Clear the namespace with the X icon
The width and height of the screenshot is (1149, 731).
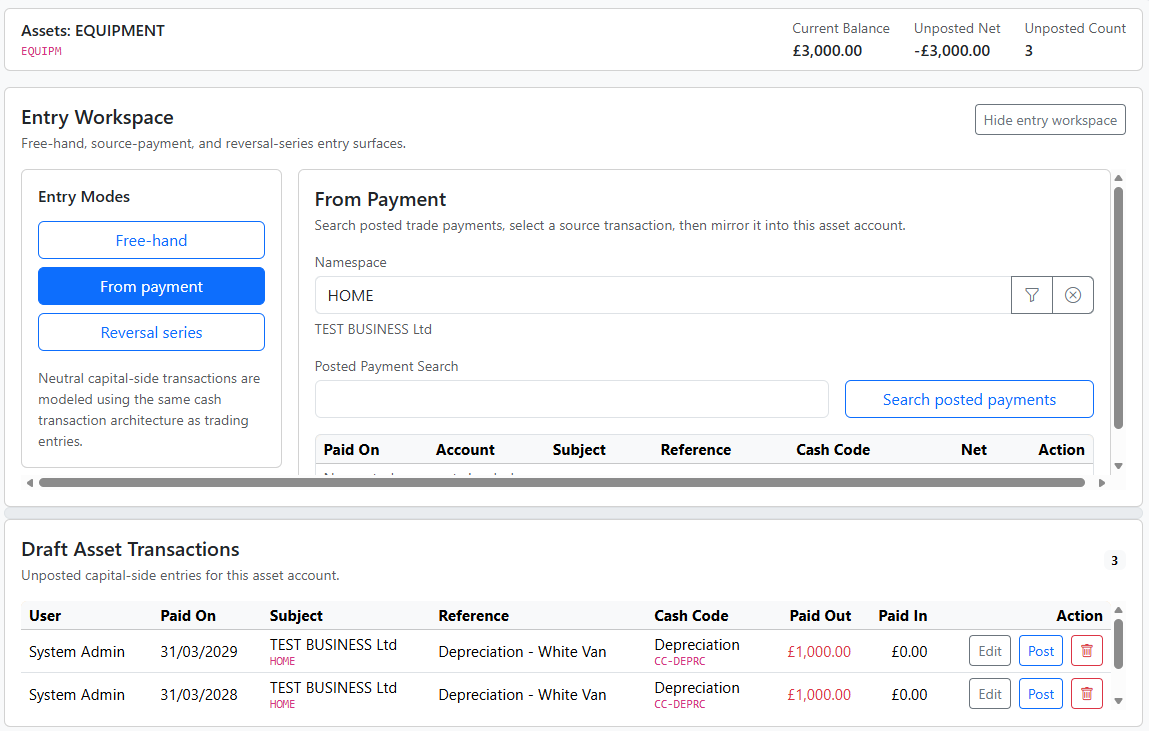coord(1073,295)
